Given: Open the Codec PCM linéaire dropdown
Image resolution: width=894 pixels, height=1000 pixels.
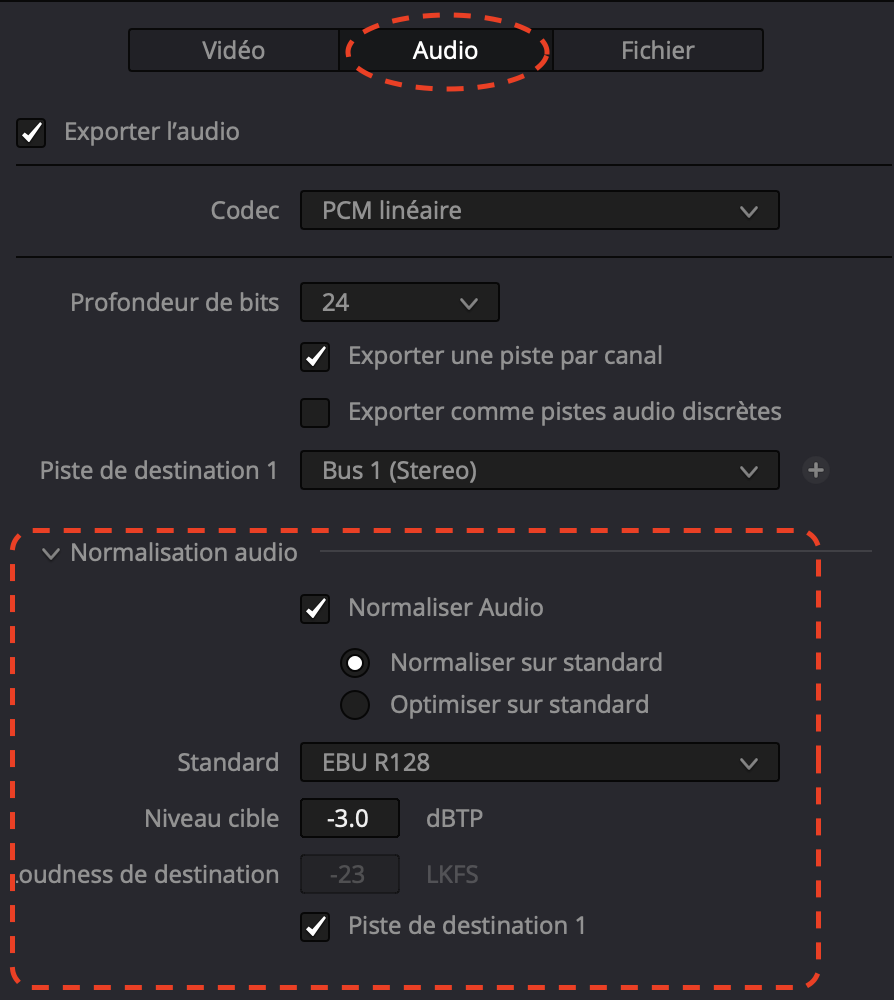Looking at the screenshot, I should coord(539,211).
